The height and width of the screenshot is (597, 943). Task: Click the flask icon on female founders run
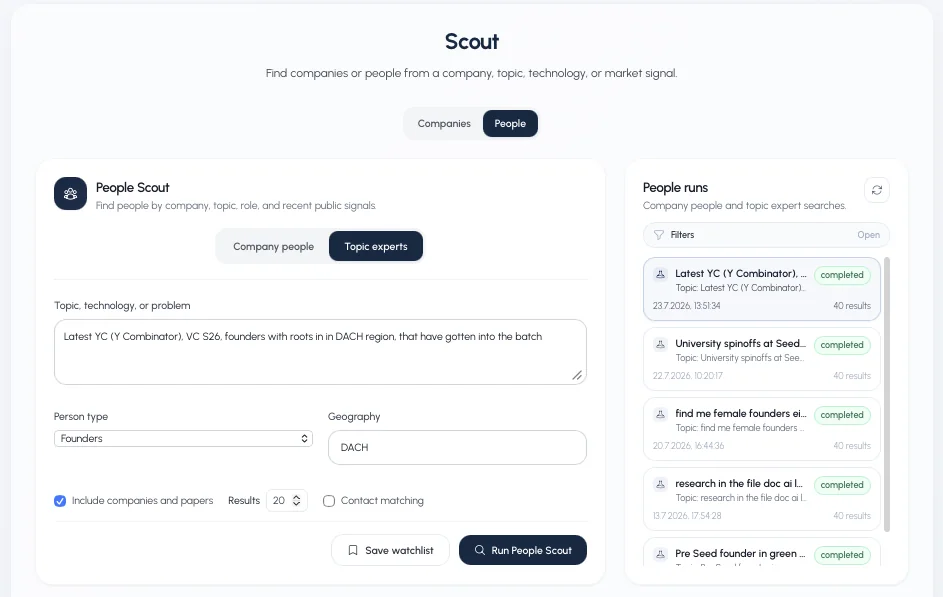pyautogui.click(x=660, y=414)
